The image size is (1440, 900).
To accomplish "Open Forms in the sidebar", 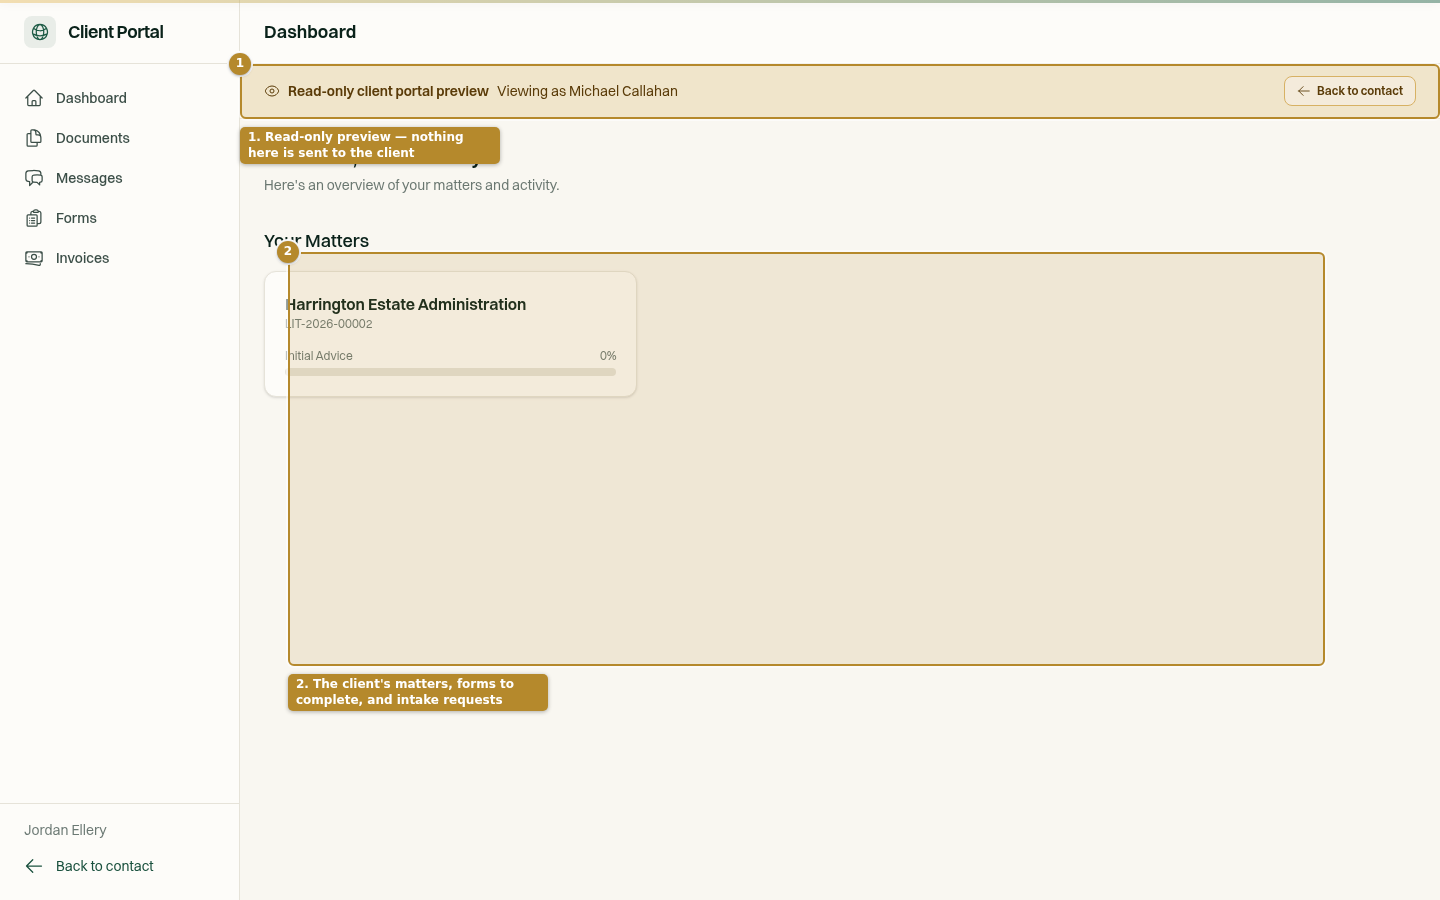I will pyautogui.click(x=120, y=218).
